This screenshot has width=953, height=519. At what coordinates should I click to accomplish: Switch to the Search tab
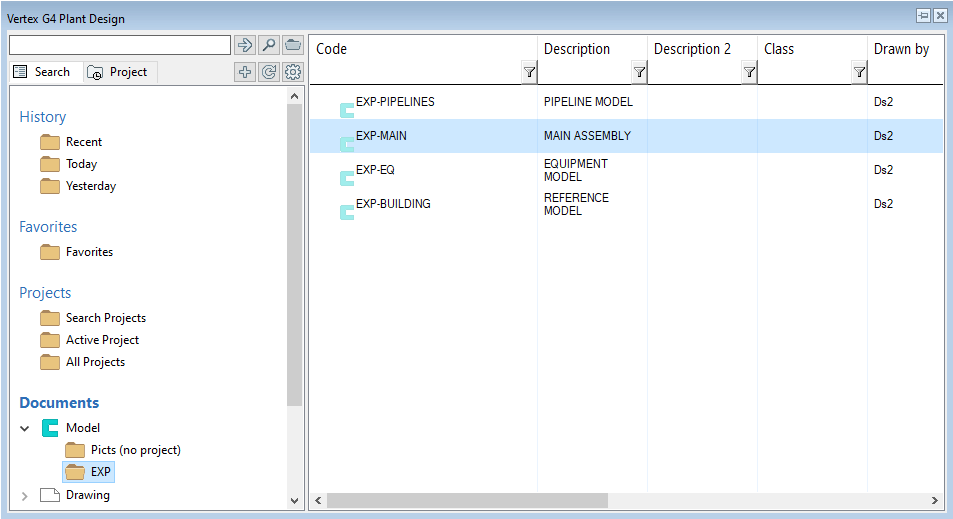click(42, 72)
